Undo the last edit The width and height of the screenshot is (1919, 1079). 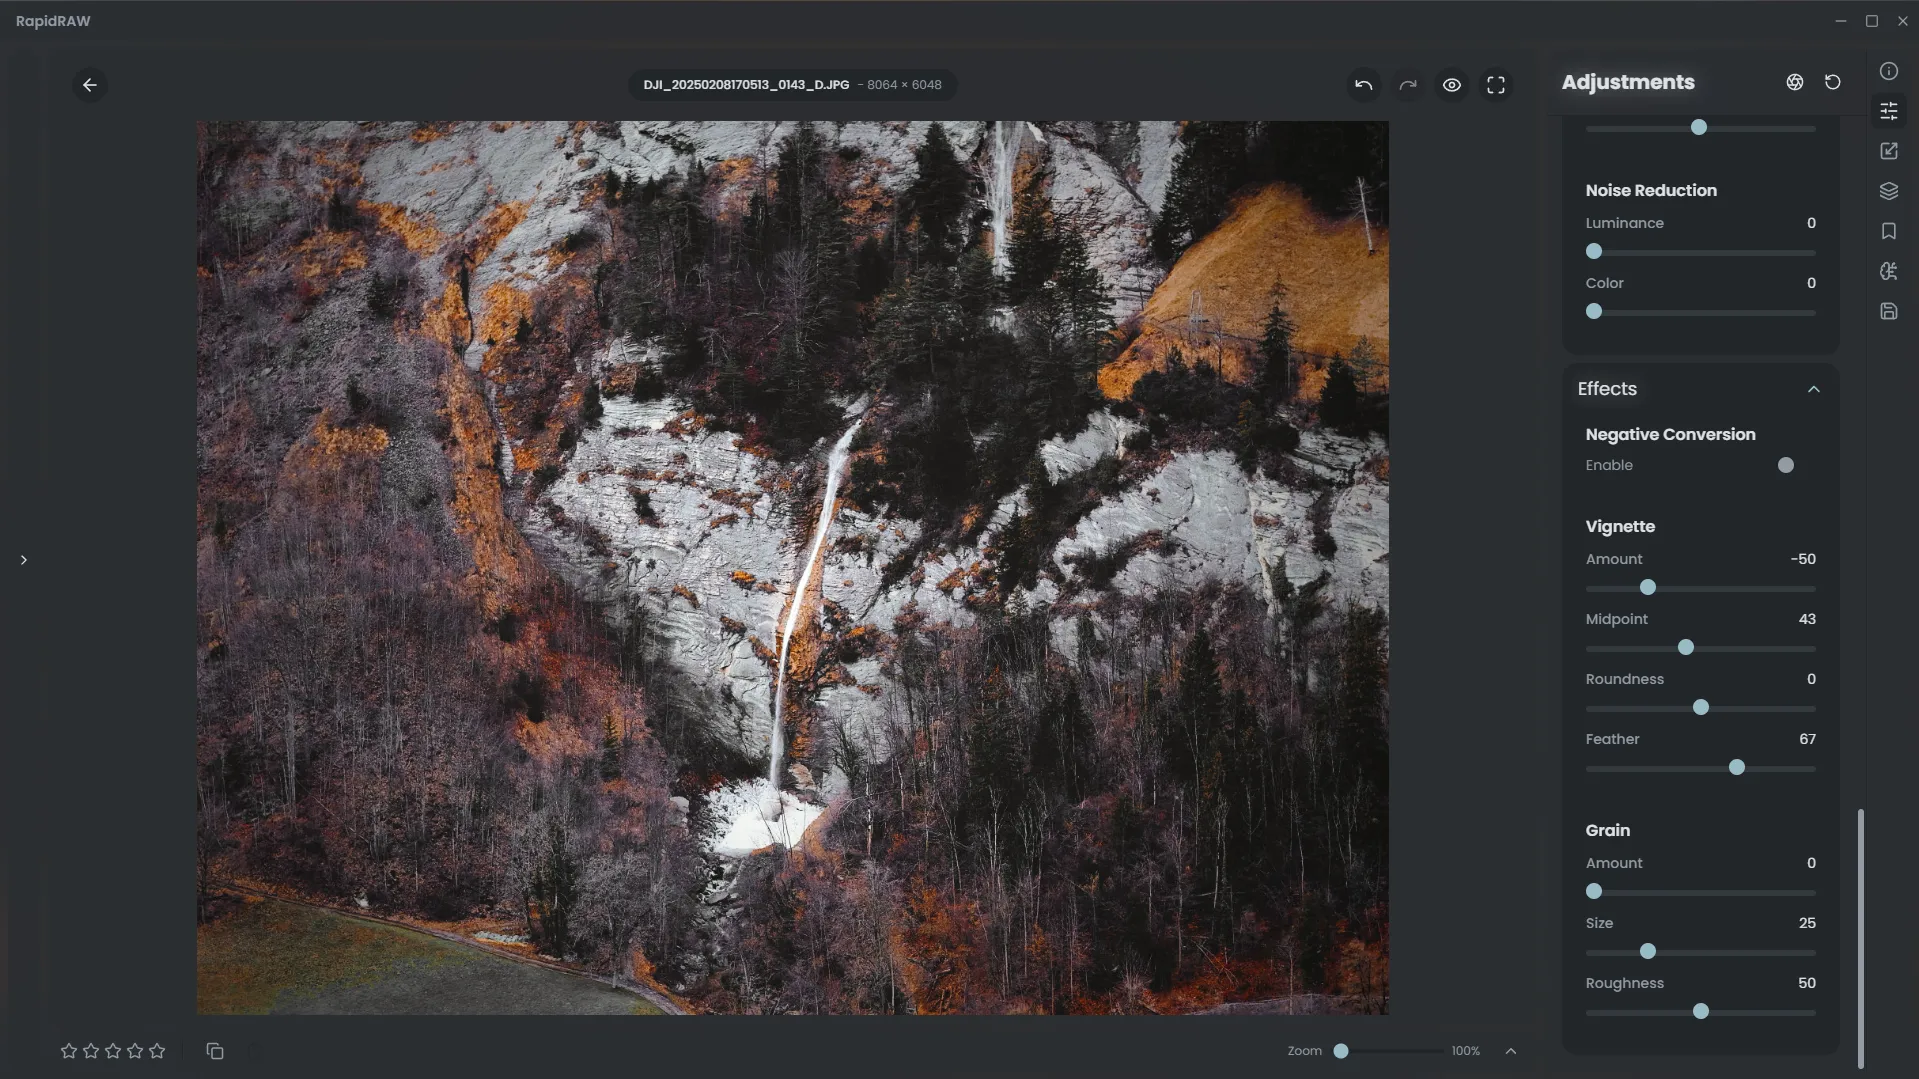(1363, 85)
